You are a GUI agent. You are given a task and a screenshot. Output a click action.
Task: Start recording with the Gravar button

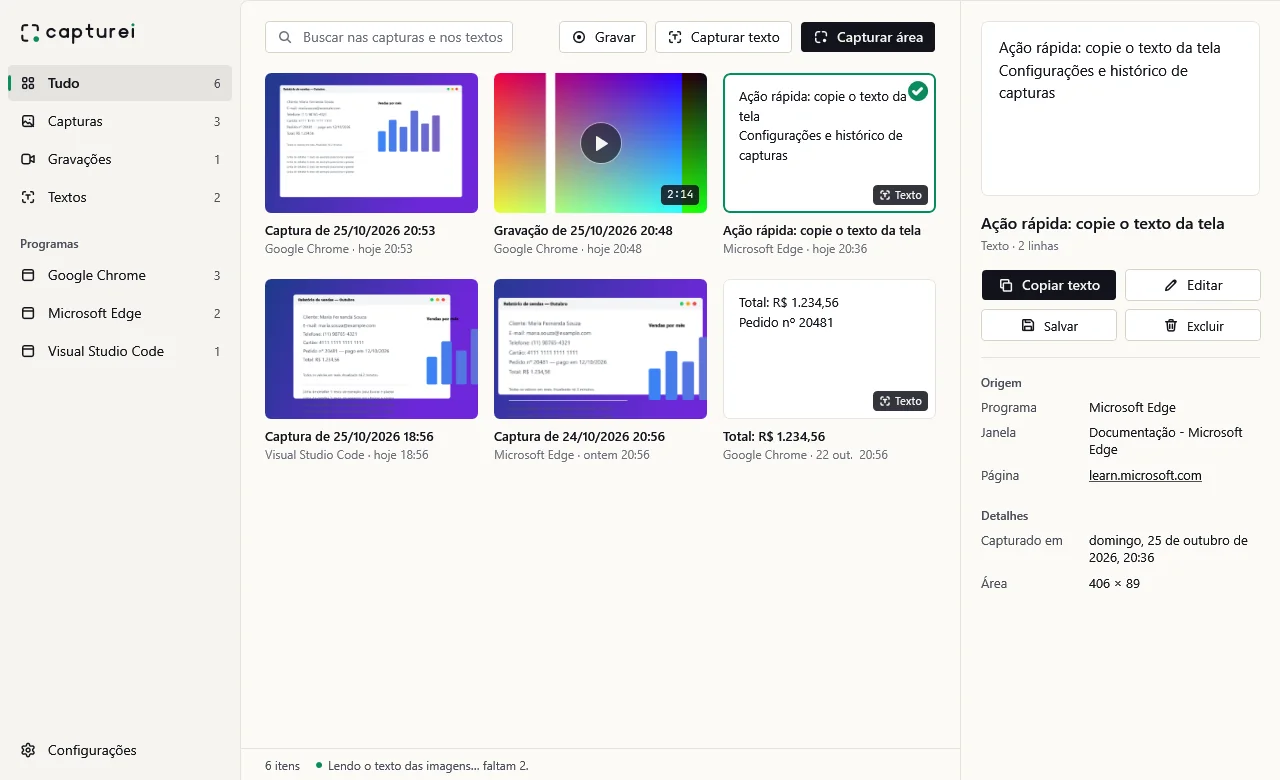[603, 37]
